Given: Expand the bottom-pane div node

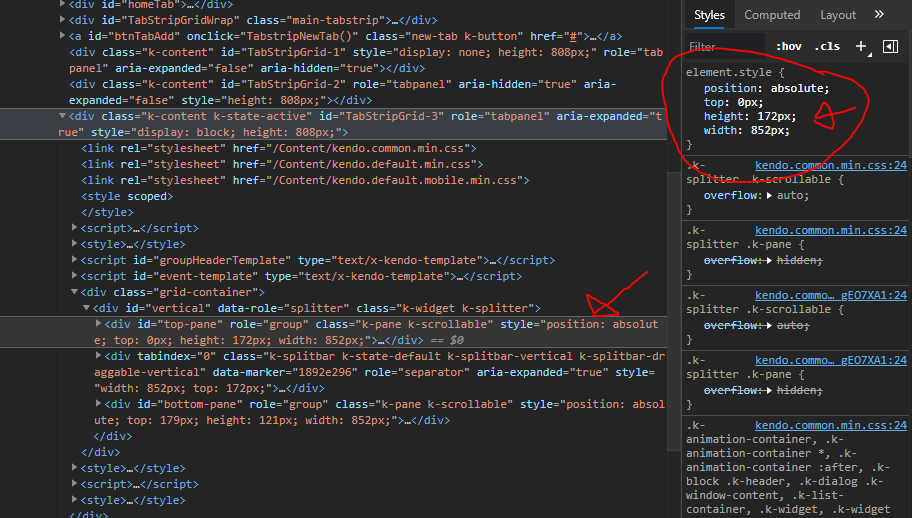Looking at the screenshot, I should tap(98, 403).
